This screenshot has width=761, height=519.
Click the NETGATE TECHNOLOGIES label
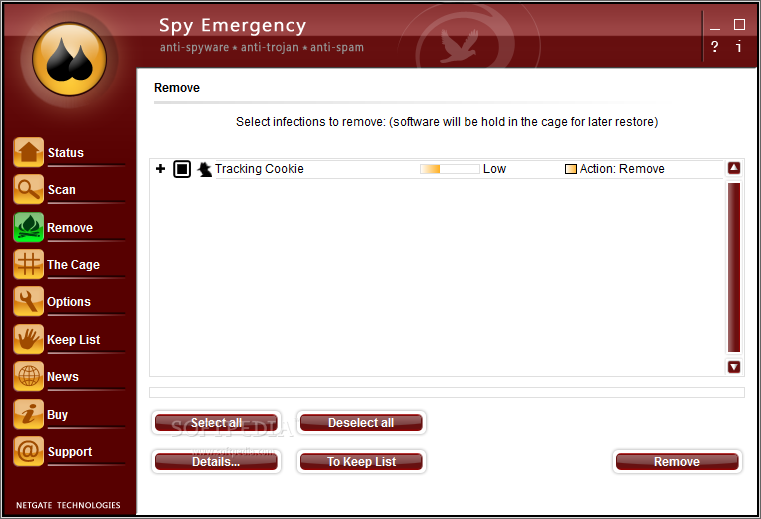tap(68, 505)
